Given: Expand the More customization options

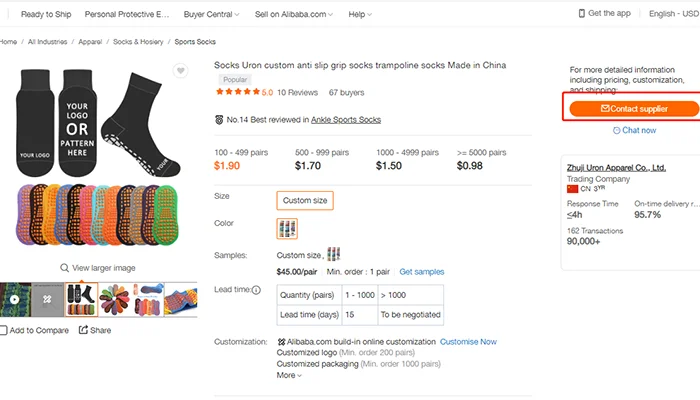Looking at the screenshot, I should point(289,376).
